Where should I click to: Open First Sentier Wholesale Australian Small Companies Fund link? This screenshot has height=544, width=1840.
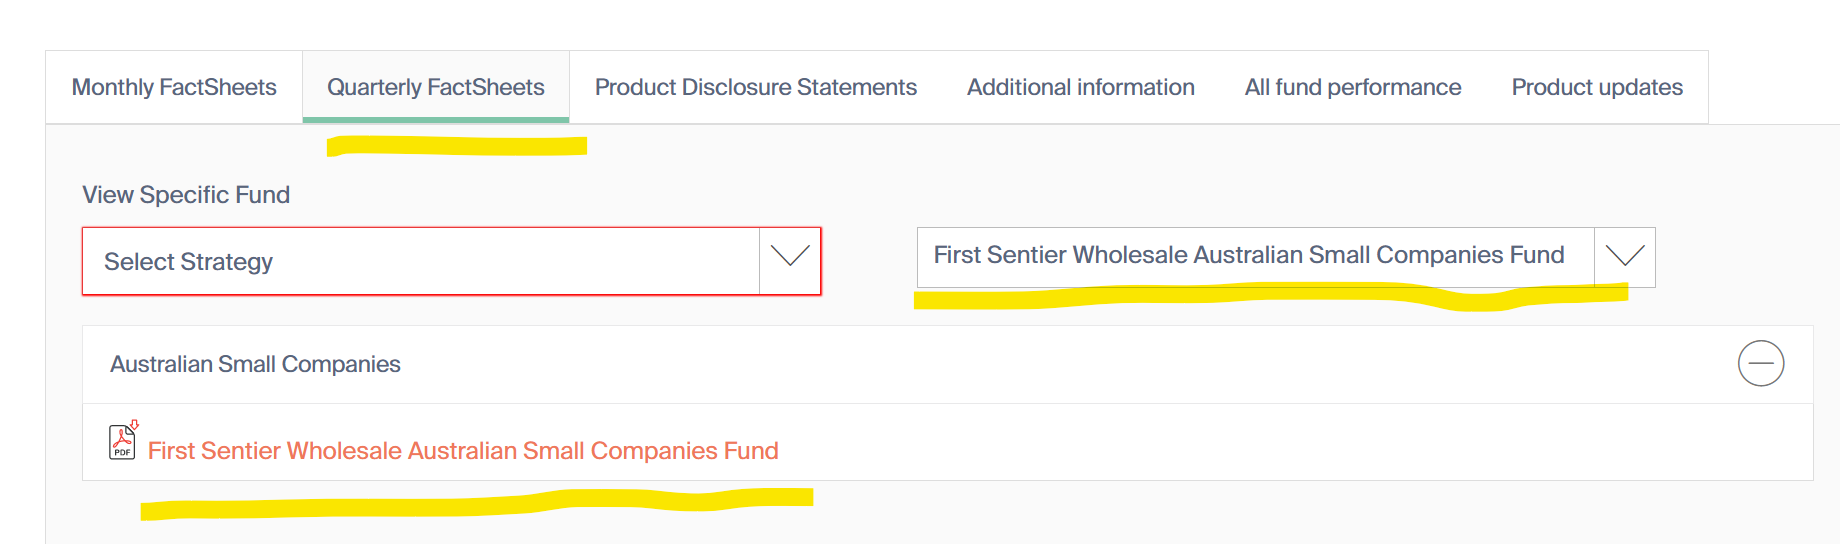pos(463,451)
